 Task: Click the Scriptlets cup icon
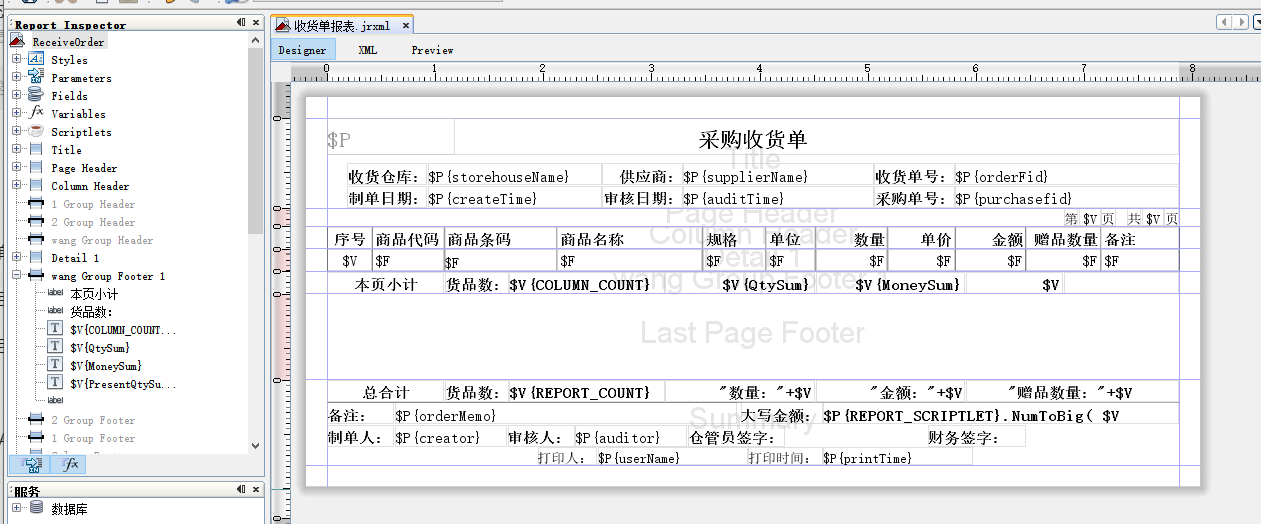pyautogui.click(x=35, y=132)
